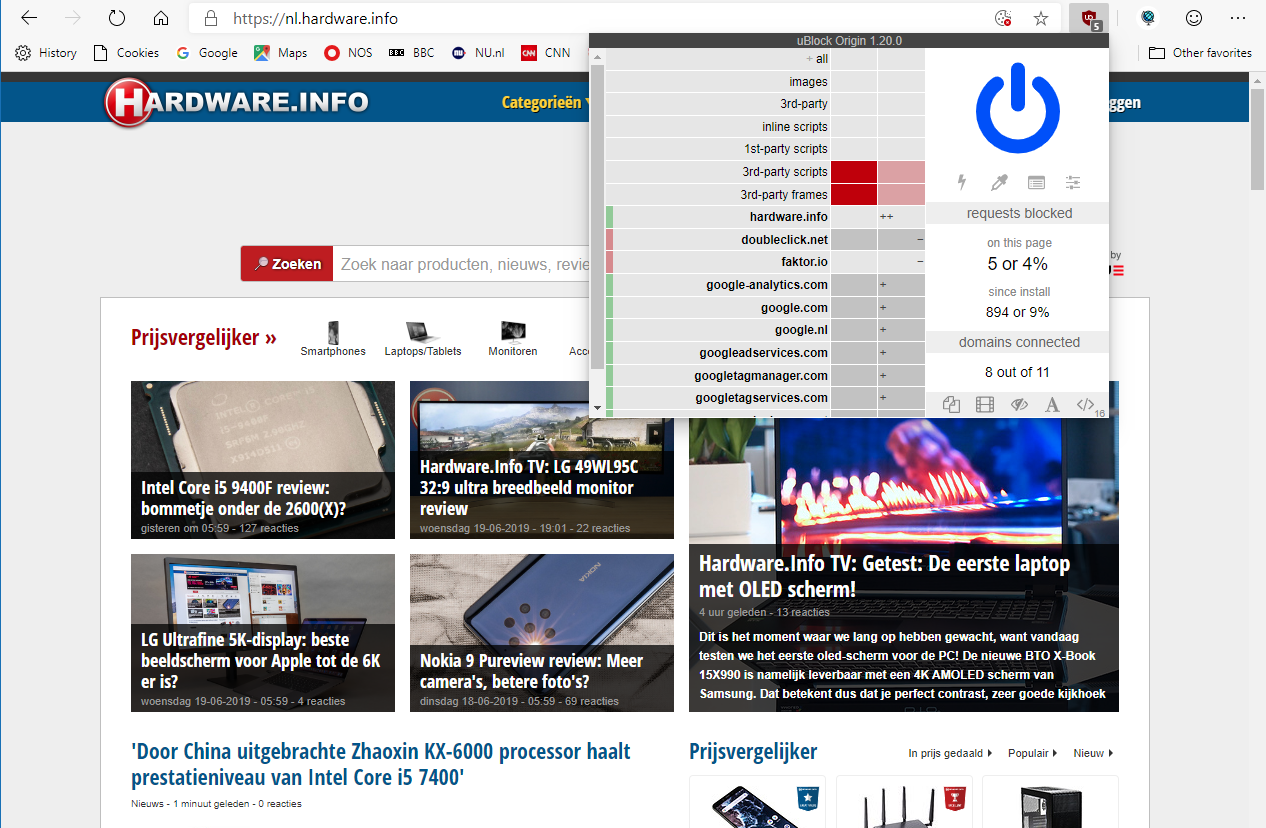This screenshot has width=1266, height=828.
Task: Open the NU.nl bookmark
Action: (479, 53)
